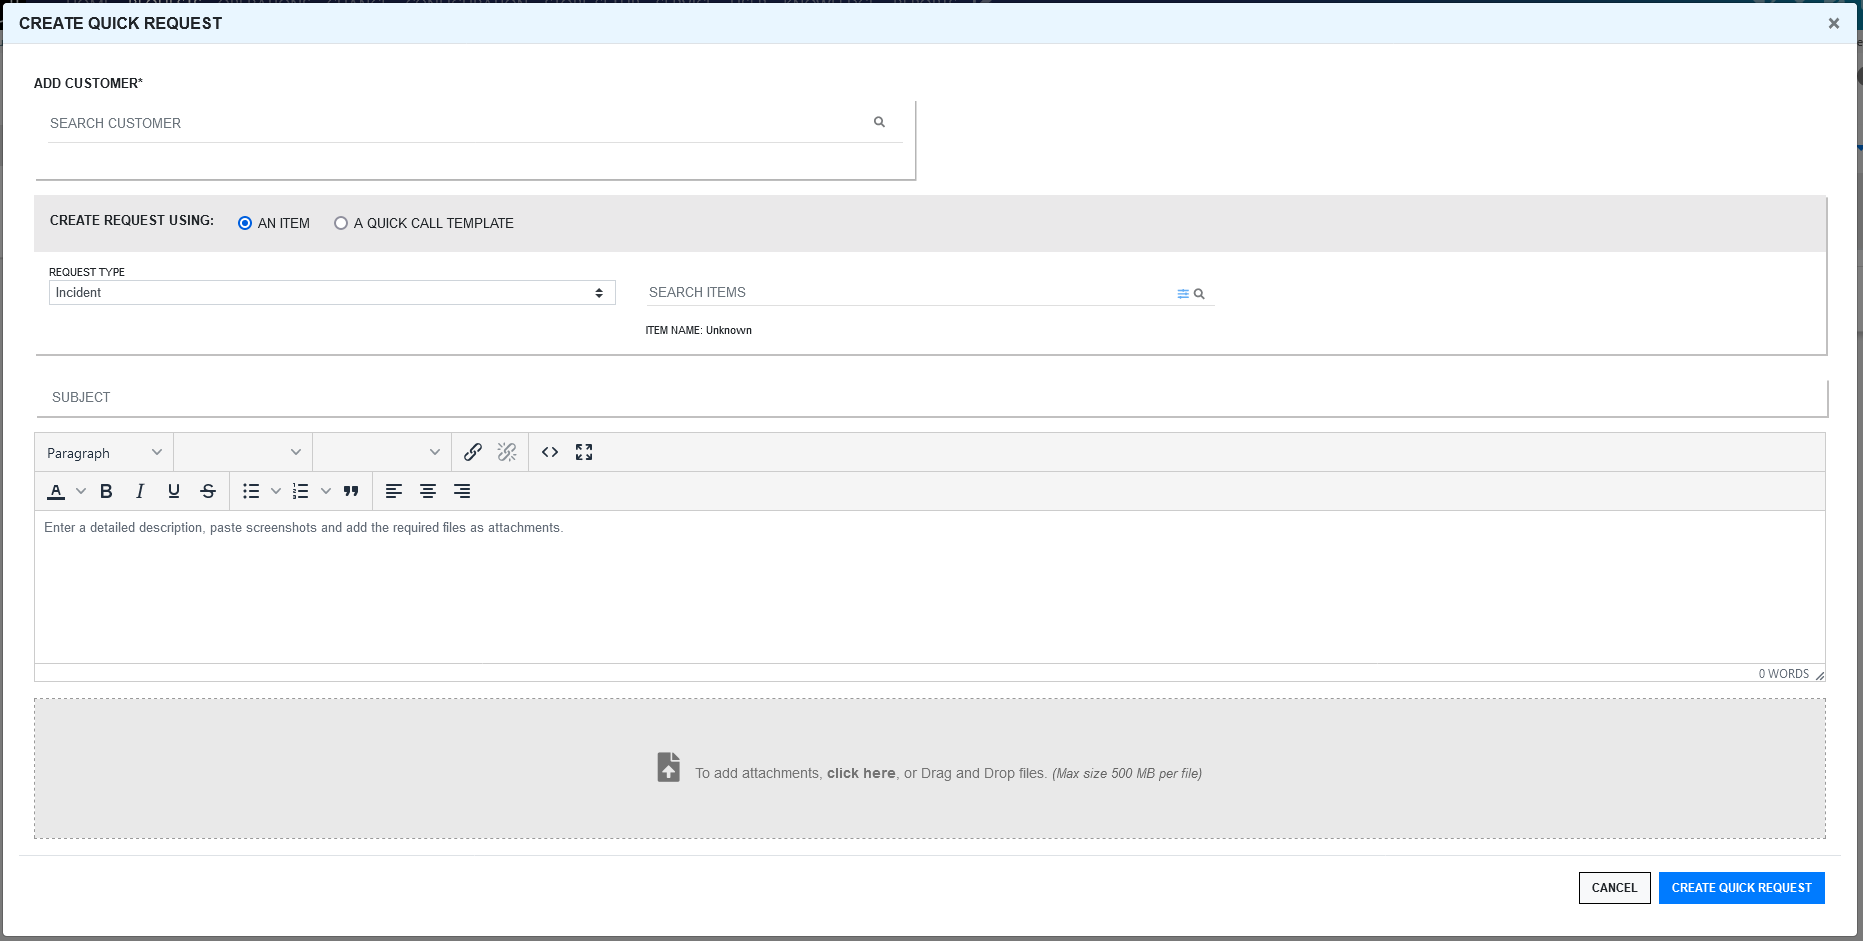The image size is (1863, 941).
Task: Switch editor to fullscreen mode
Action: [584, 452]
